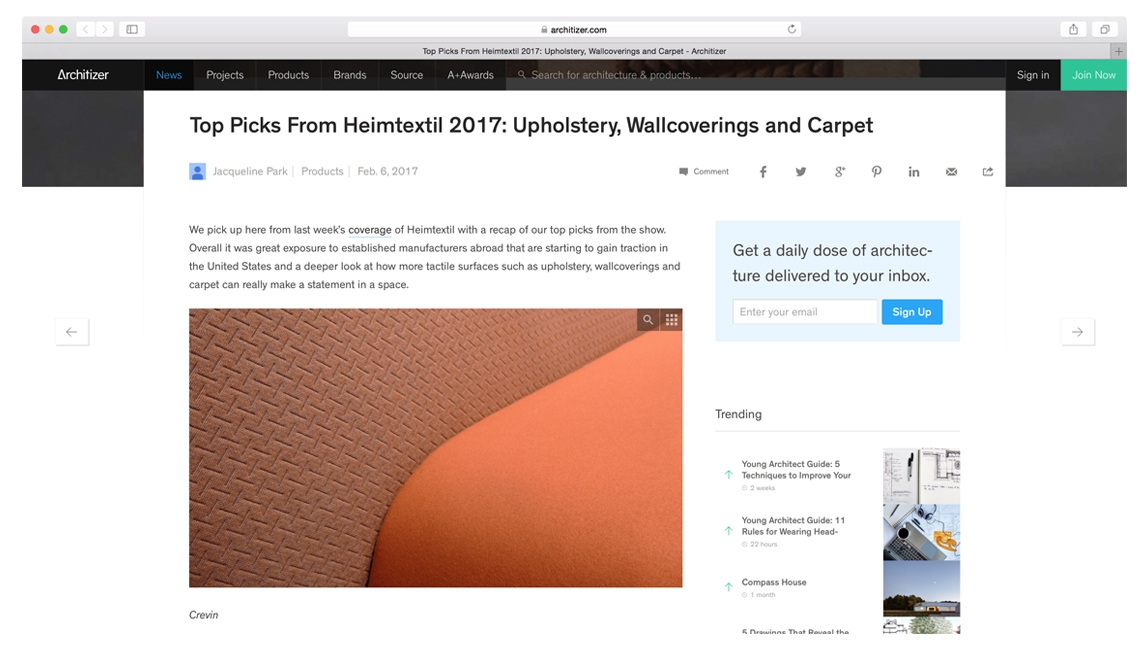Viewport: 1142px width, 649px height.
Task: Open image grid view icon on photo
Action: tap(672, 320)
